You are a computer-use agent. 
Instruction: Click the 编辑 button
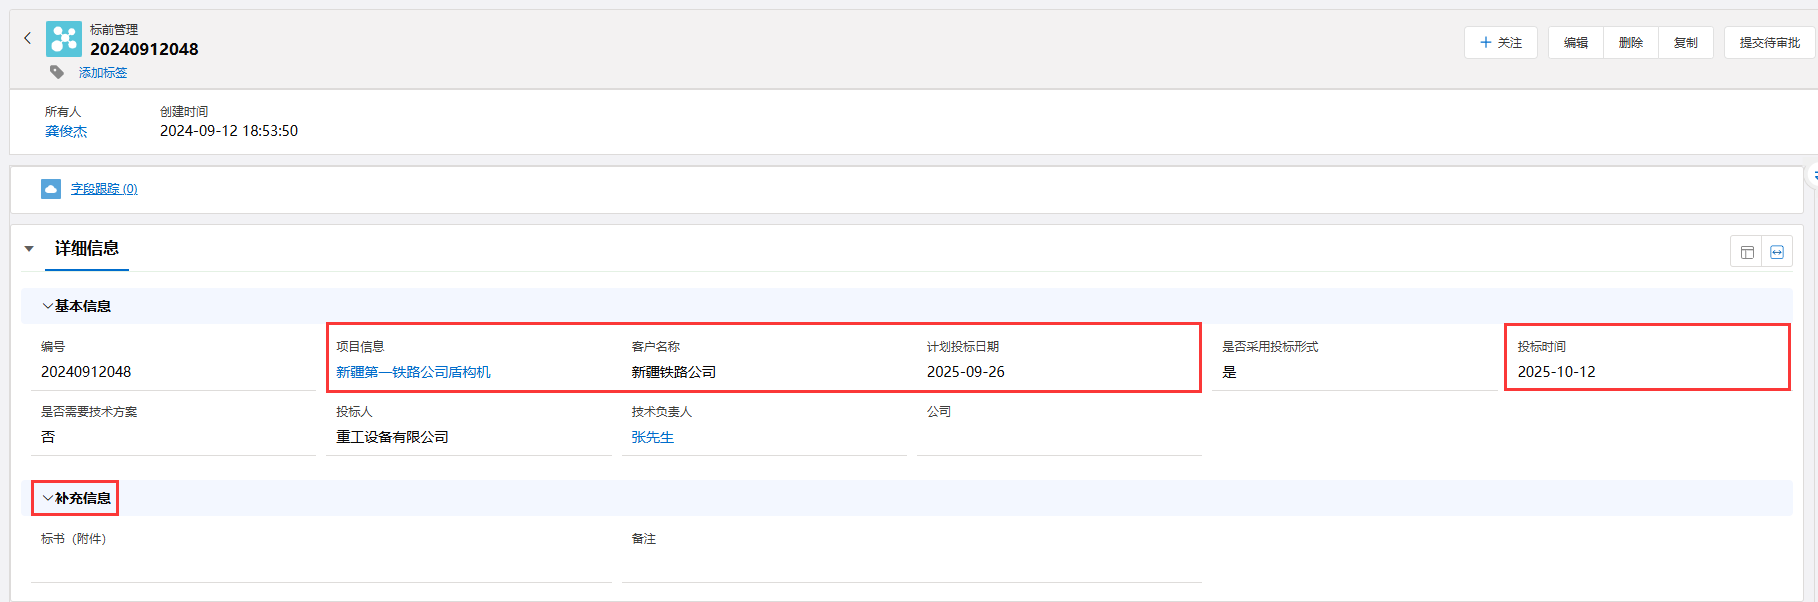click(1576, 43)
